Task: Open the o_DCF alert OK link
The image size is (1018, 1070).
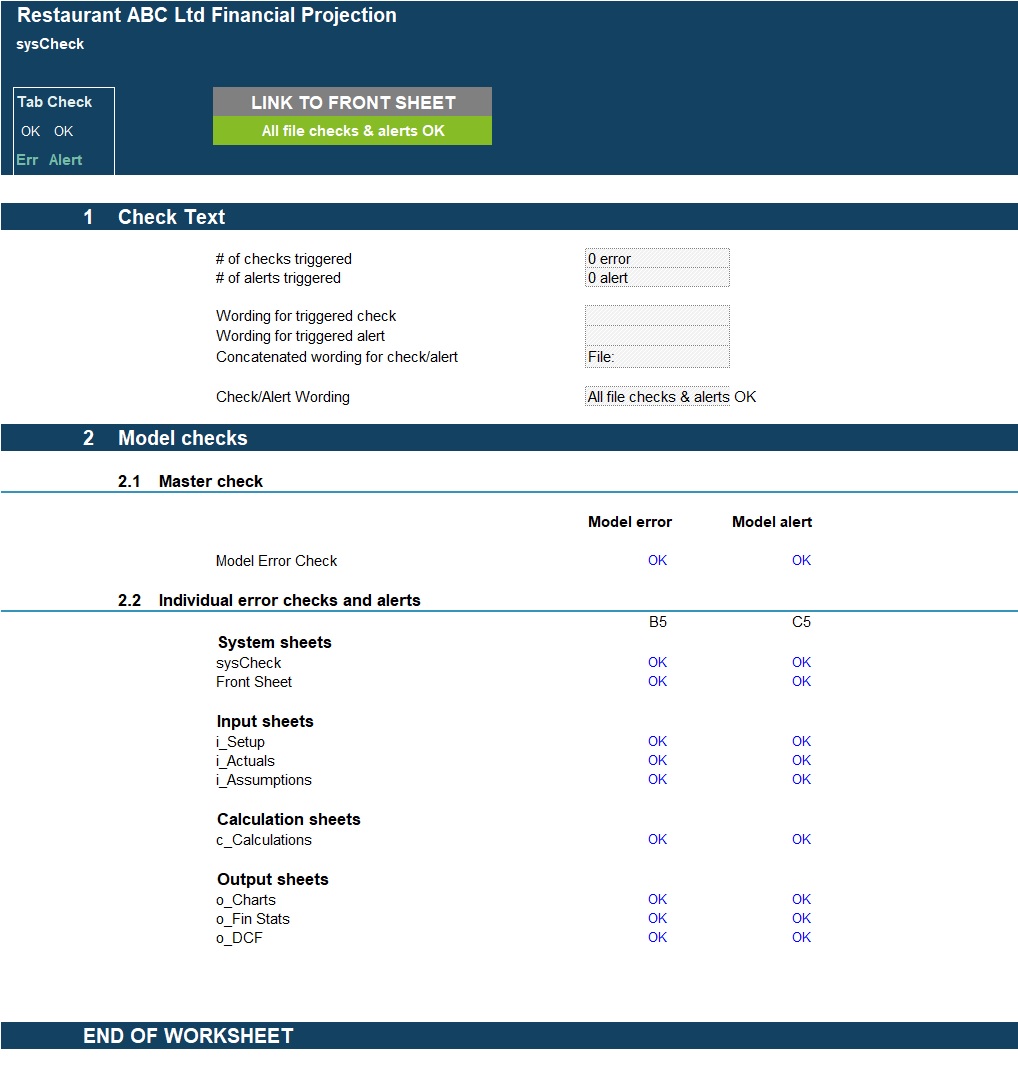Action: coord(802,938)
